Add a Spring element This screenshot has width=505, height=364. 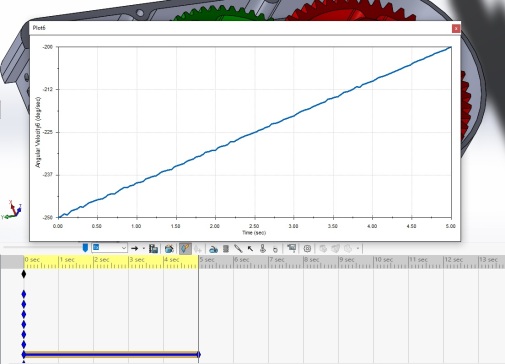[x=226, y=249]
